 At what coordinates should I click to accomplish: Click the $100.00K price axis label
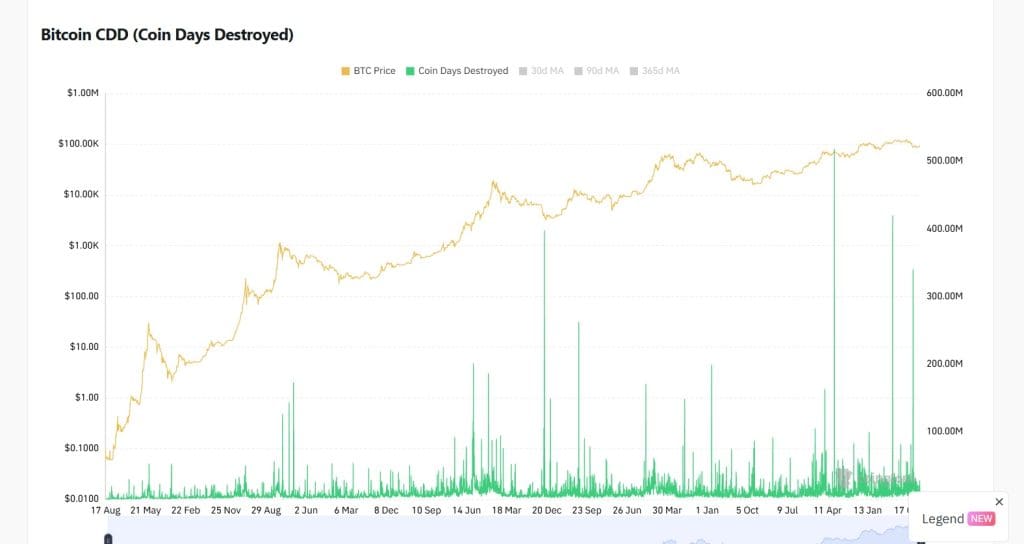[78, 144]
